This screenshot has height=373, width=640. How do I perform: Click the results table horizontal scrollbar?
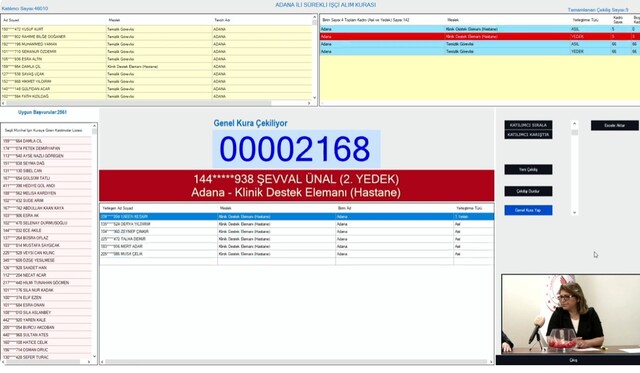297,362
